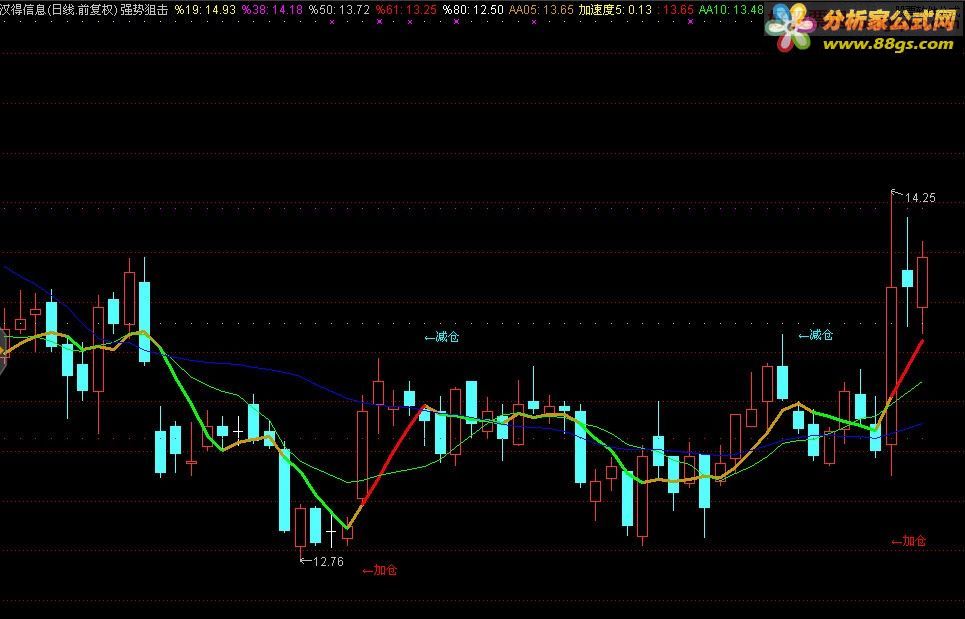Click the 12.76 low price label

[328, 561]
